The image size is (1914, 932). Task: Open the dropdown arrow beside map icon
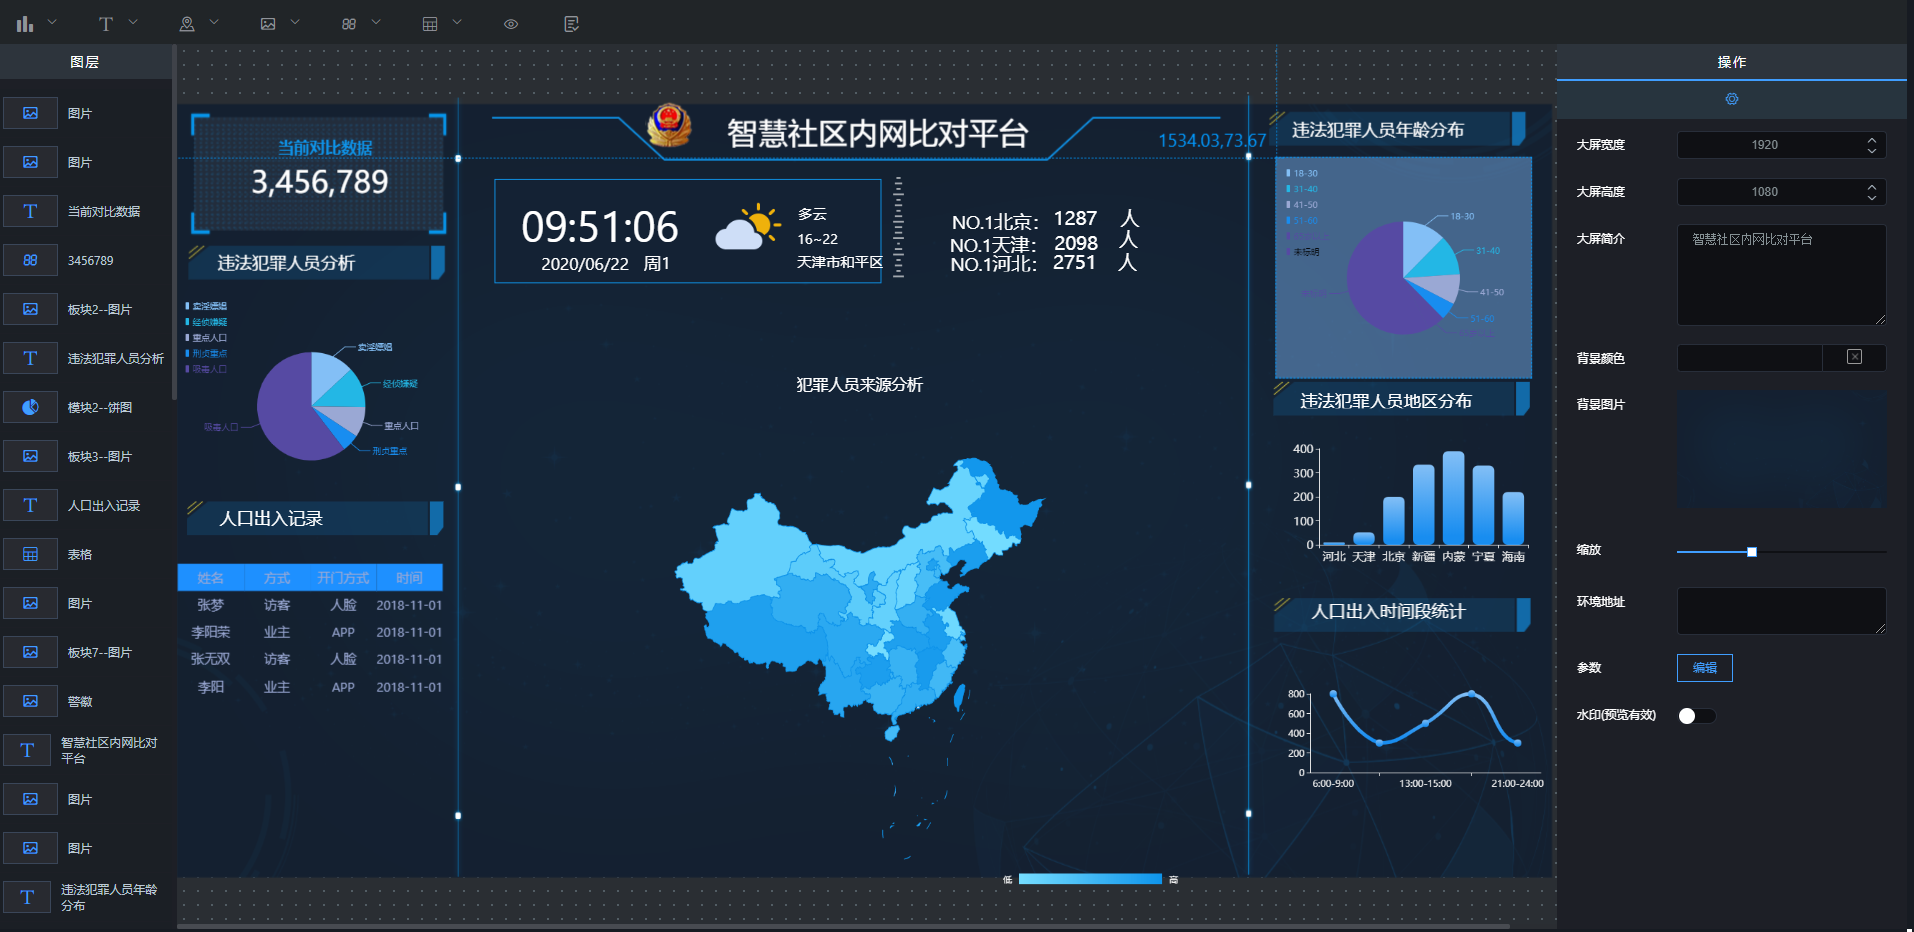pos(214,22)
